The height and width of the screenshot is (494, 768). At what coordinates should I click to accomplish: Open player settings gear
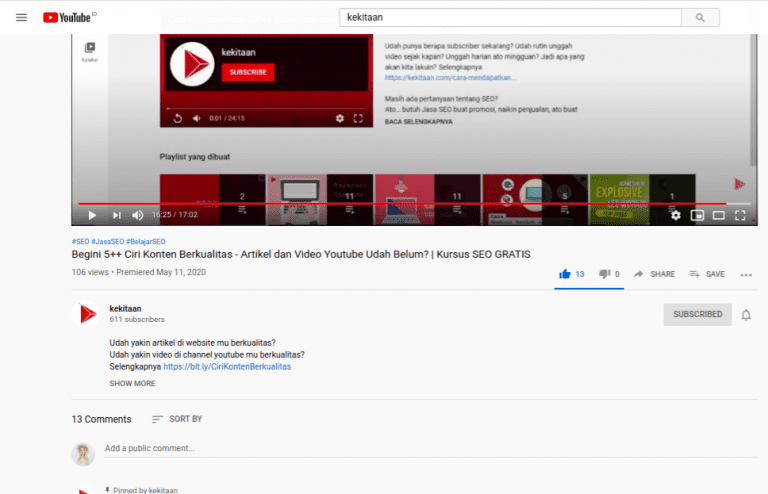click(x=675, y=215)
